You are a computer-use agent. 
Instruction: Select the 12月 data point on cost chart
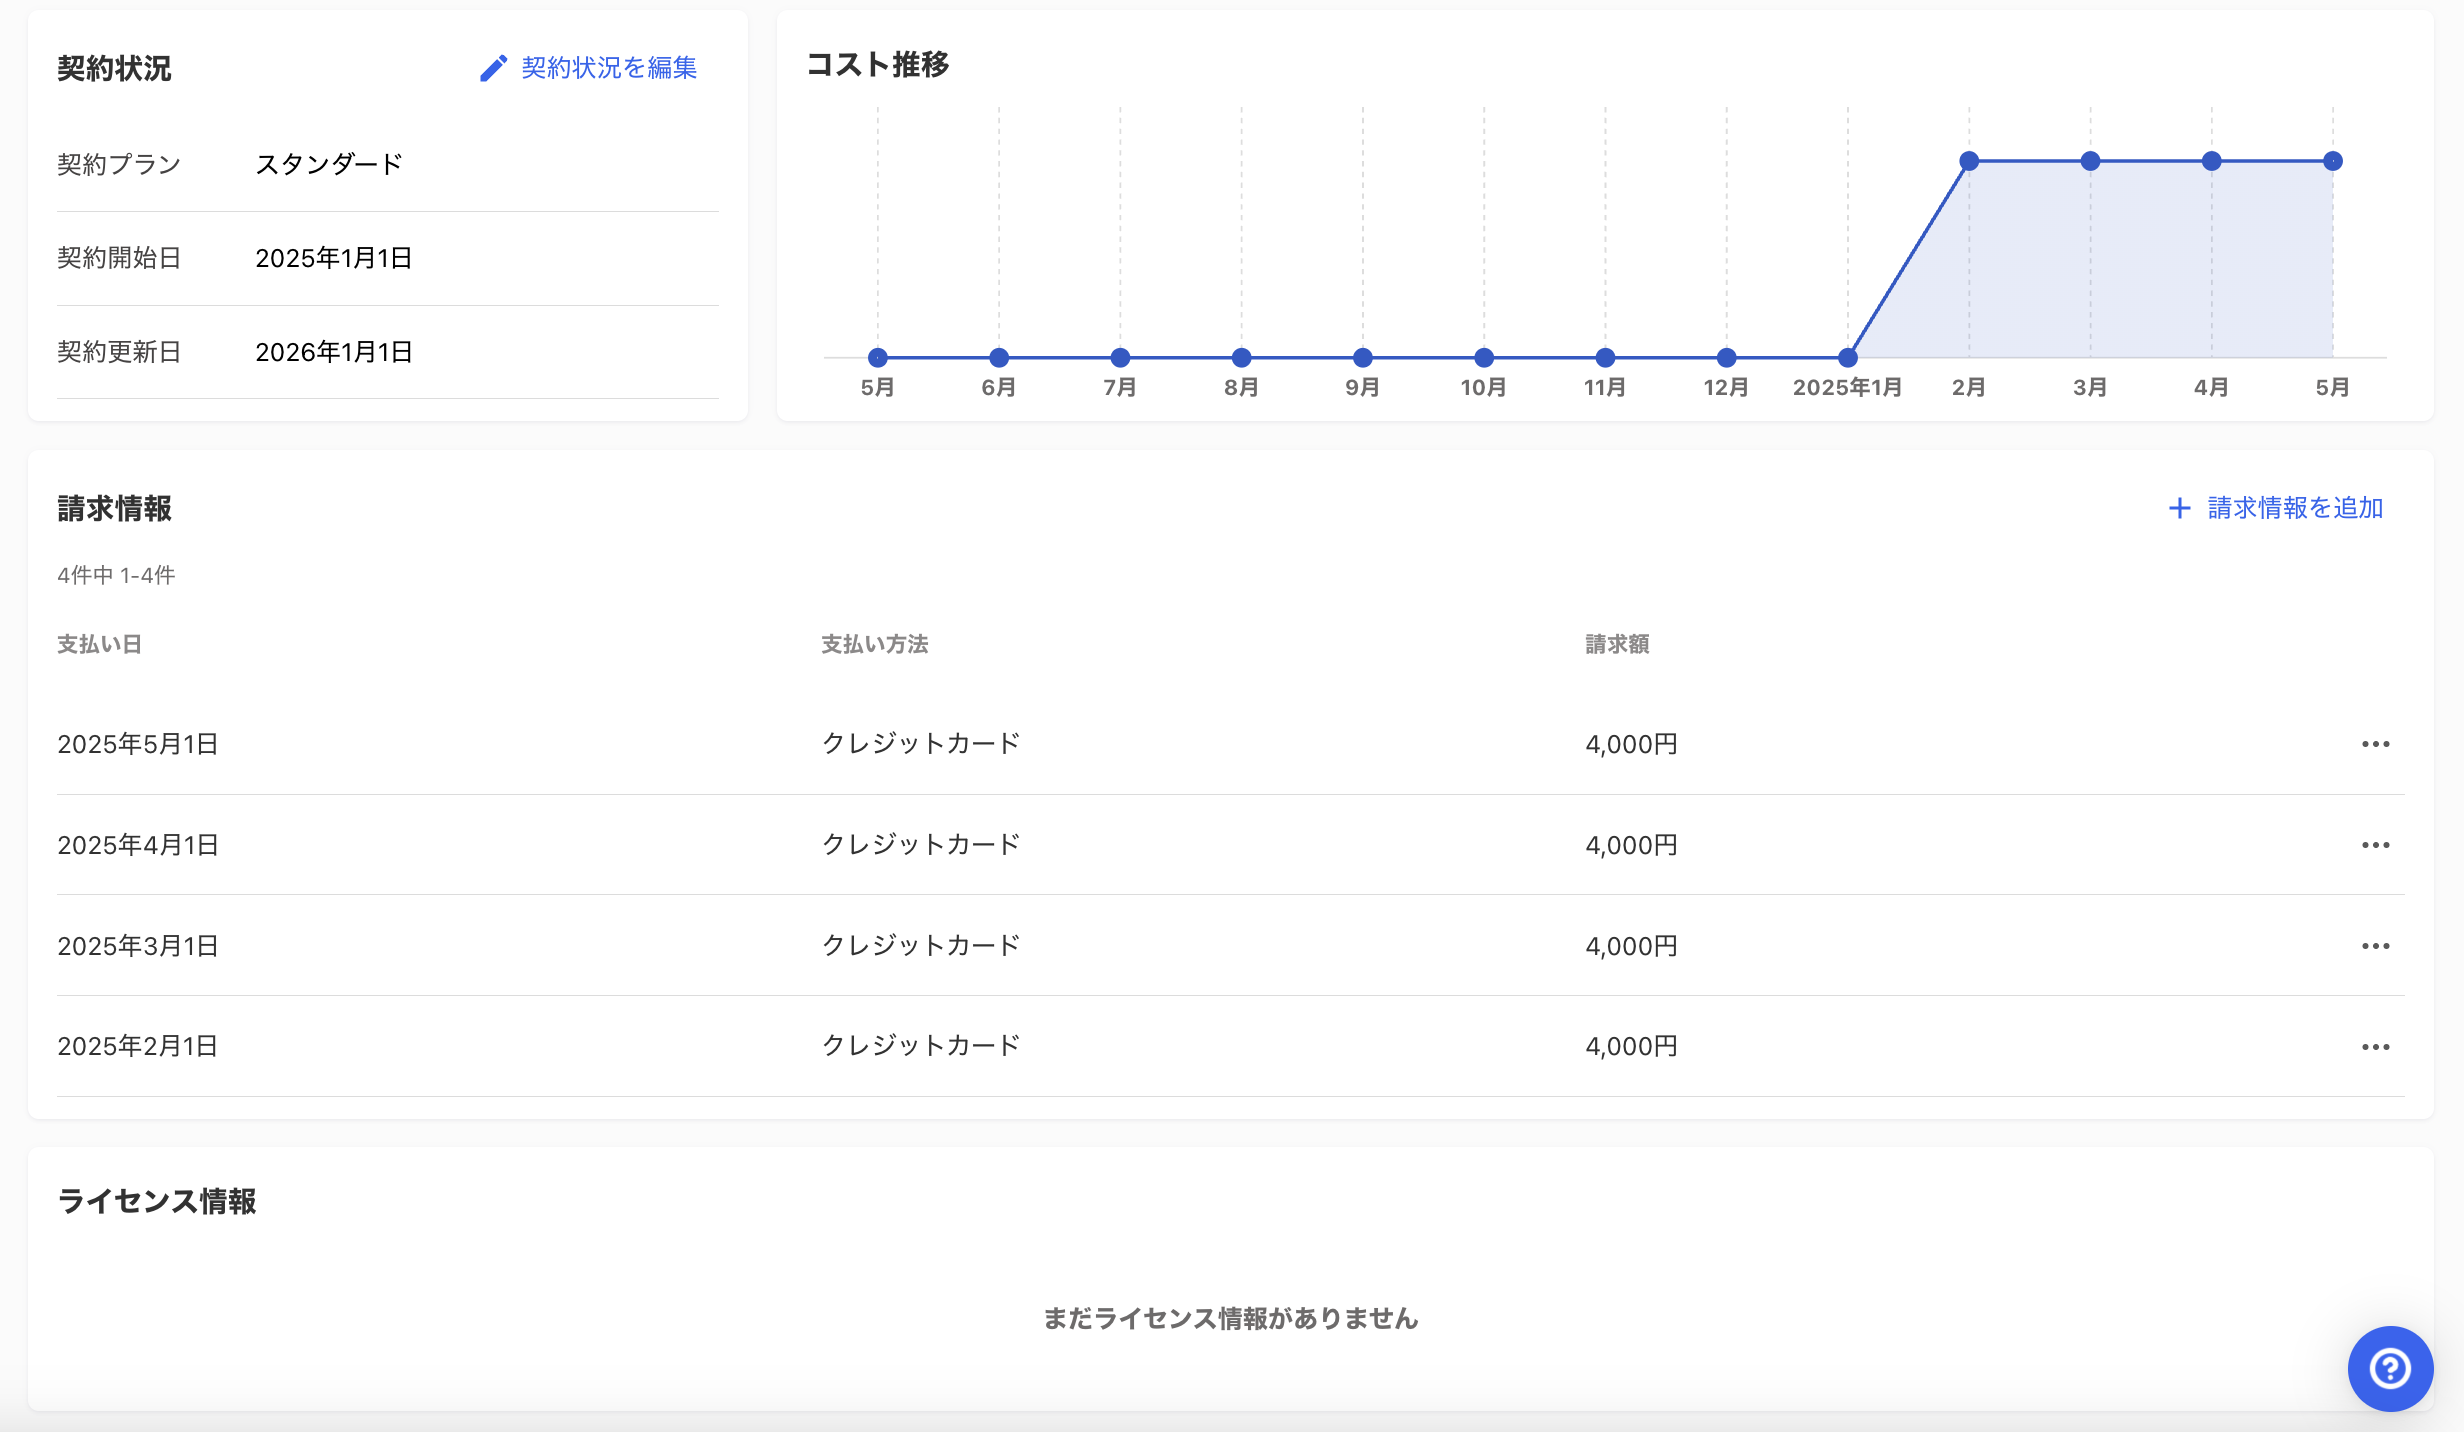1727,357
